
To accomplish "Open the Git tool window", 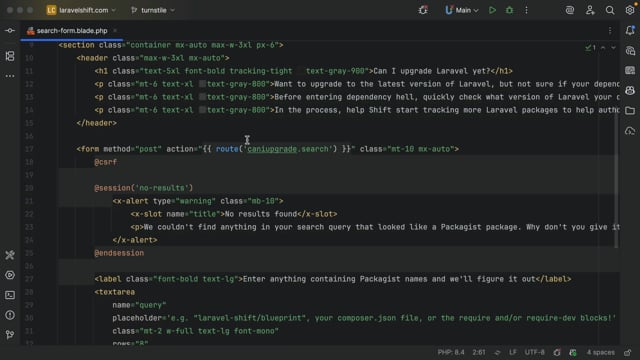I will point(10,335).
